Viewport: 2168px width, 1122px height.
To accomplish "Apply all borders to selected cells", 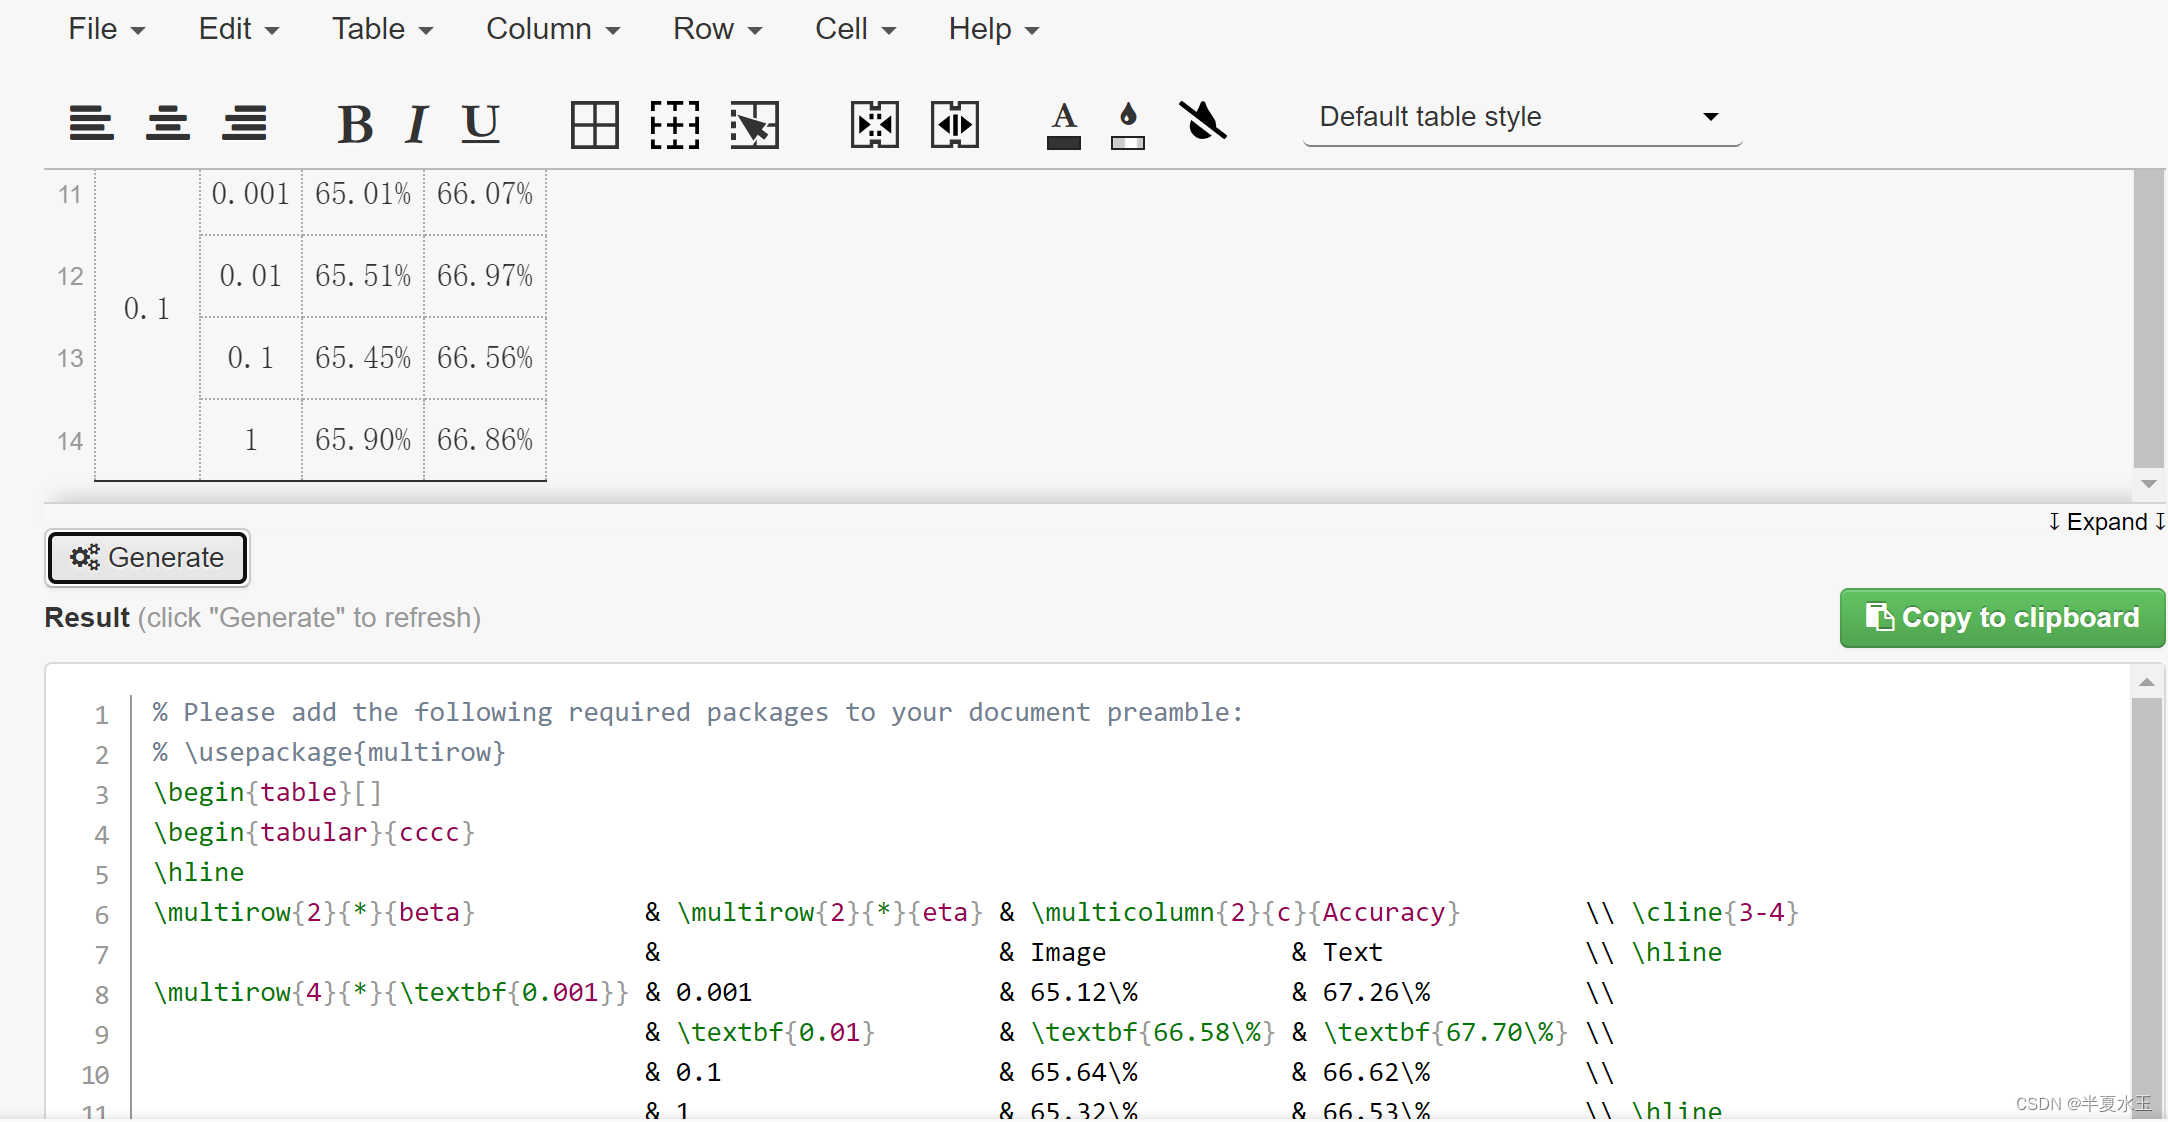I will (595, 125).
